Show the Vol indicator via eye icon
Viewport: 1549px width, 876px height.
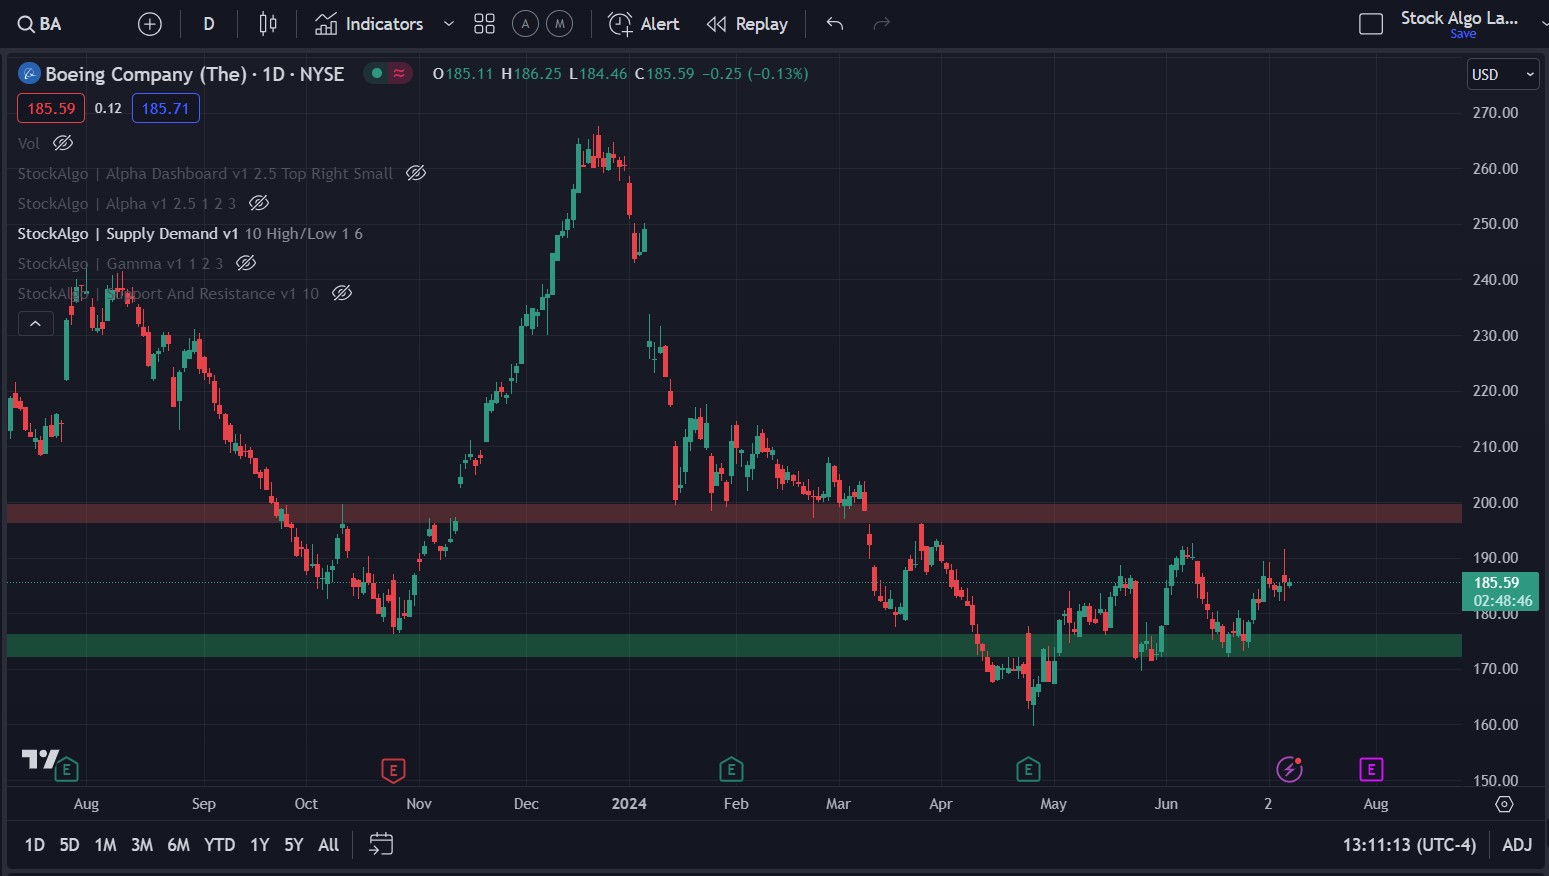coord(63,143)
